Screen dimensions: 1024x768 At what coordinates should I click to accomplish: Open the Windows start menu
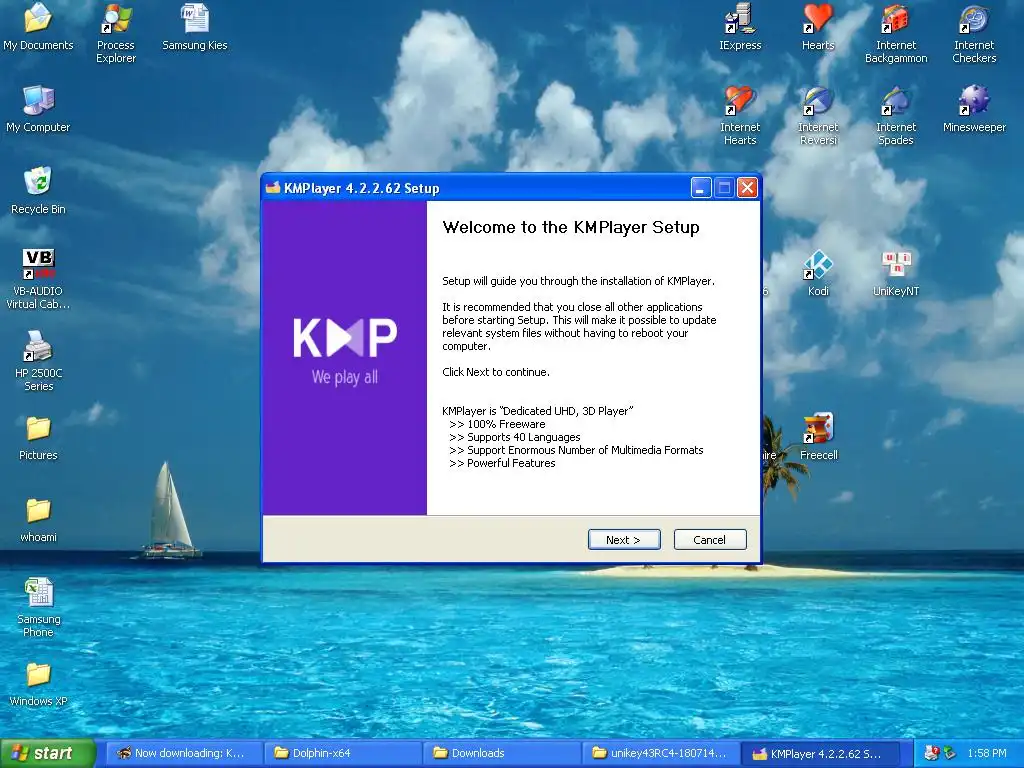[x=48, y=753]
